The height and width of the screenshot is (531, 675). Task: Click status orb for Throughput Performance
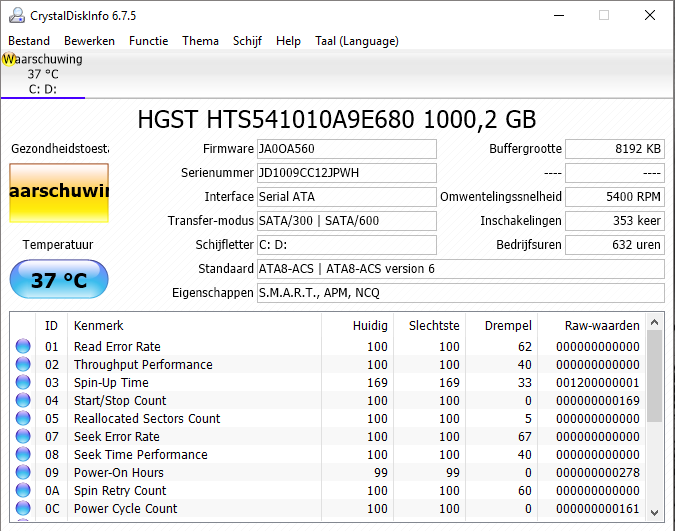pyautogui.click(x=23, y=365)
